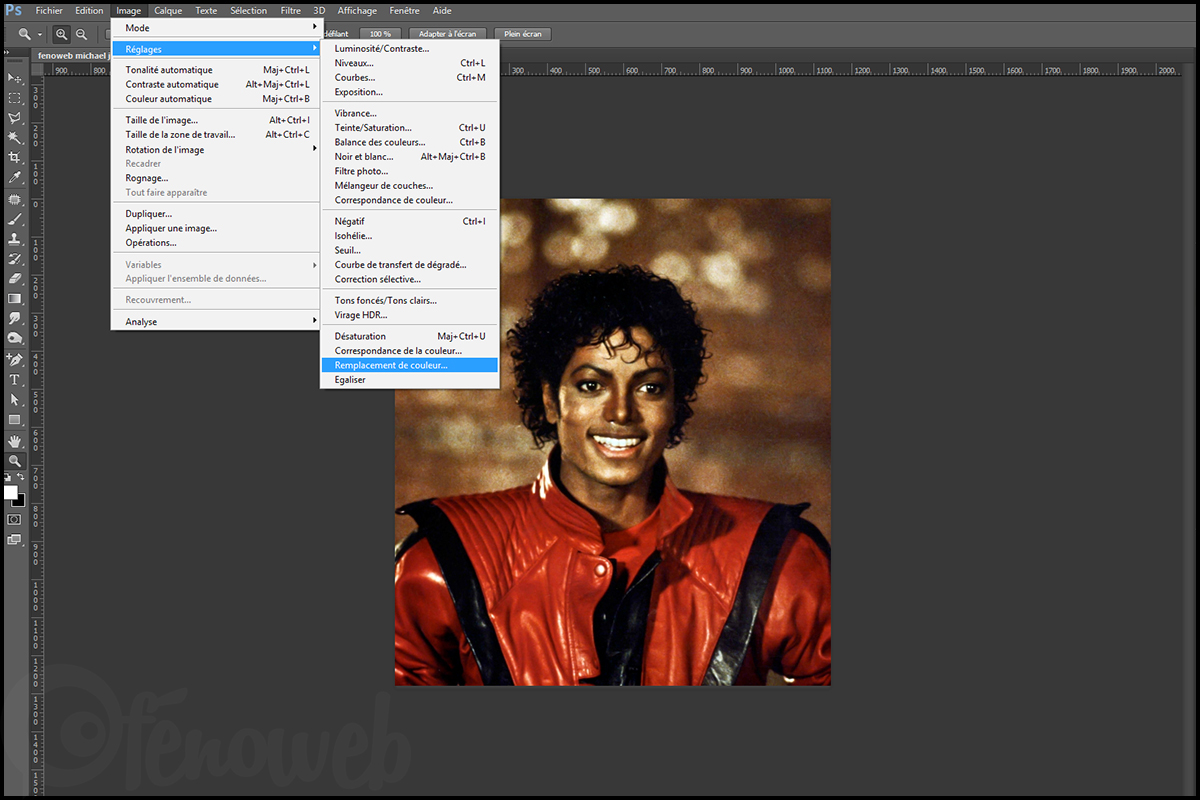Choose Courbes... adjustment
This screenshot has height=800, width=1200.
click(x=409, y=77)
